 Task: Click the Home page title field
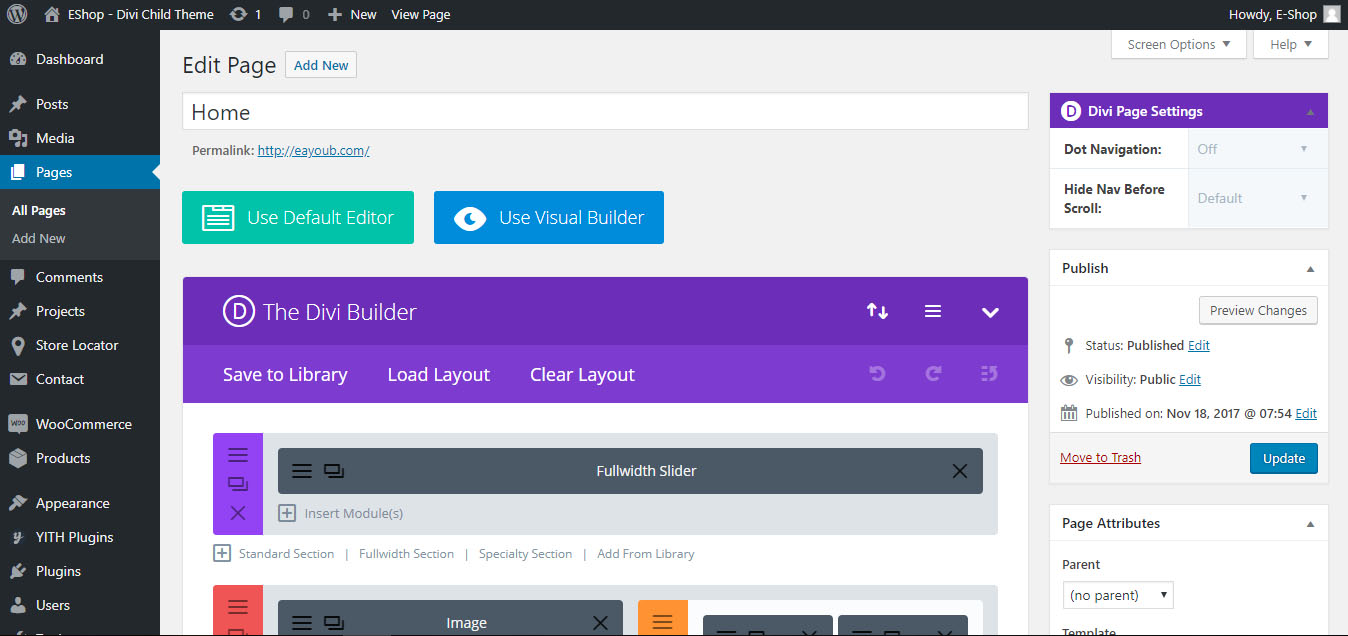coord(605,112)
